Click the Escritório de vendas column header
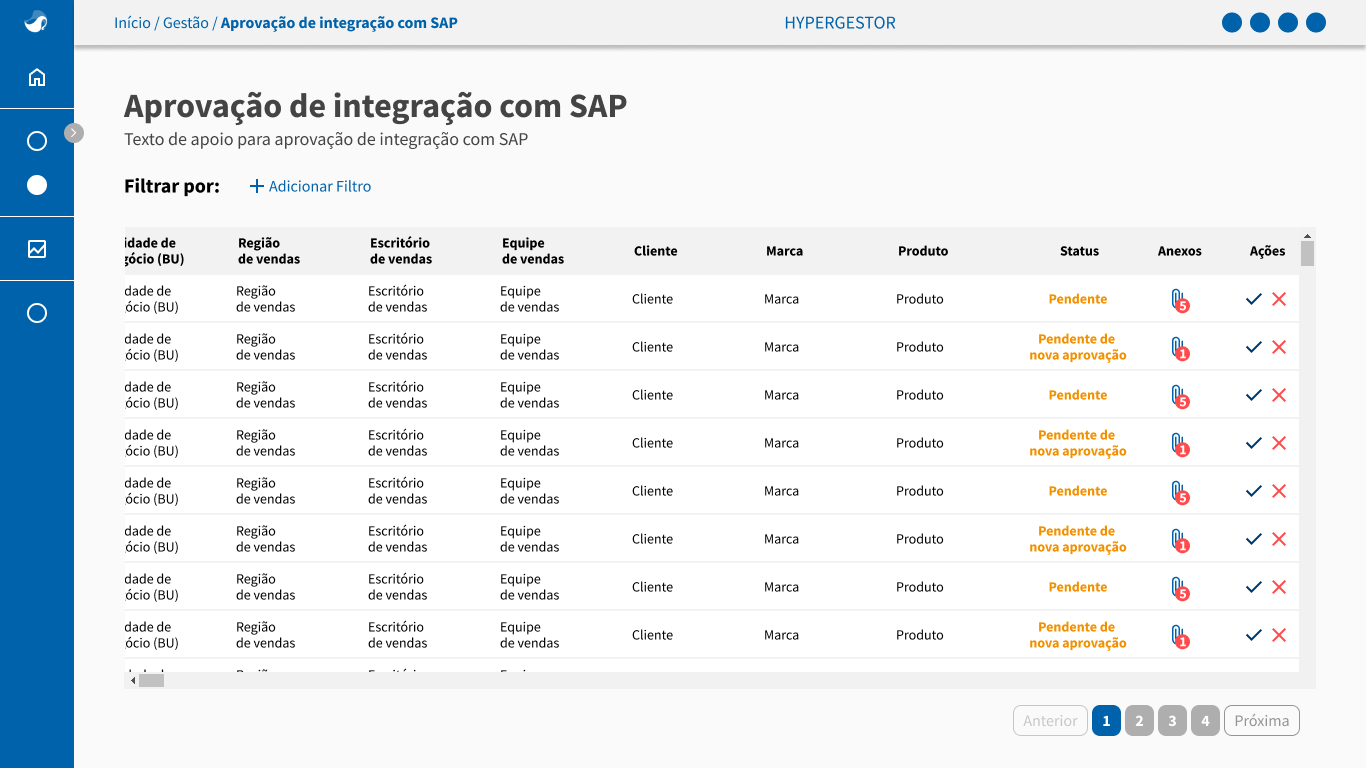The height and width of the screenshot is (768, 1366). (x=401, y=251)
